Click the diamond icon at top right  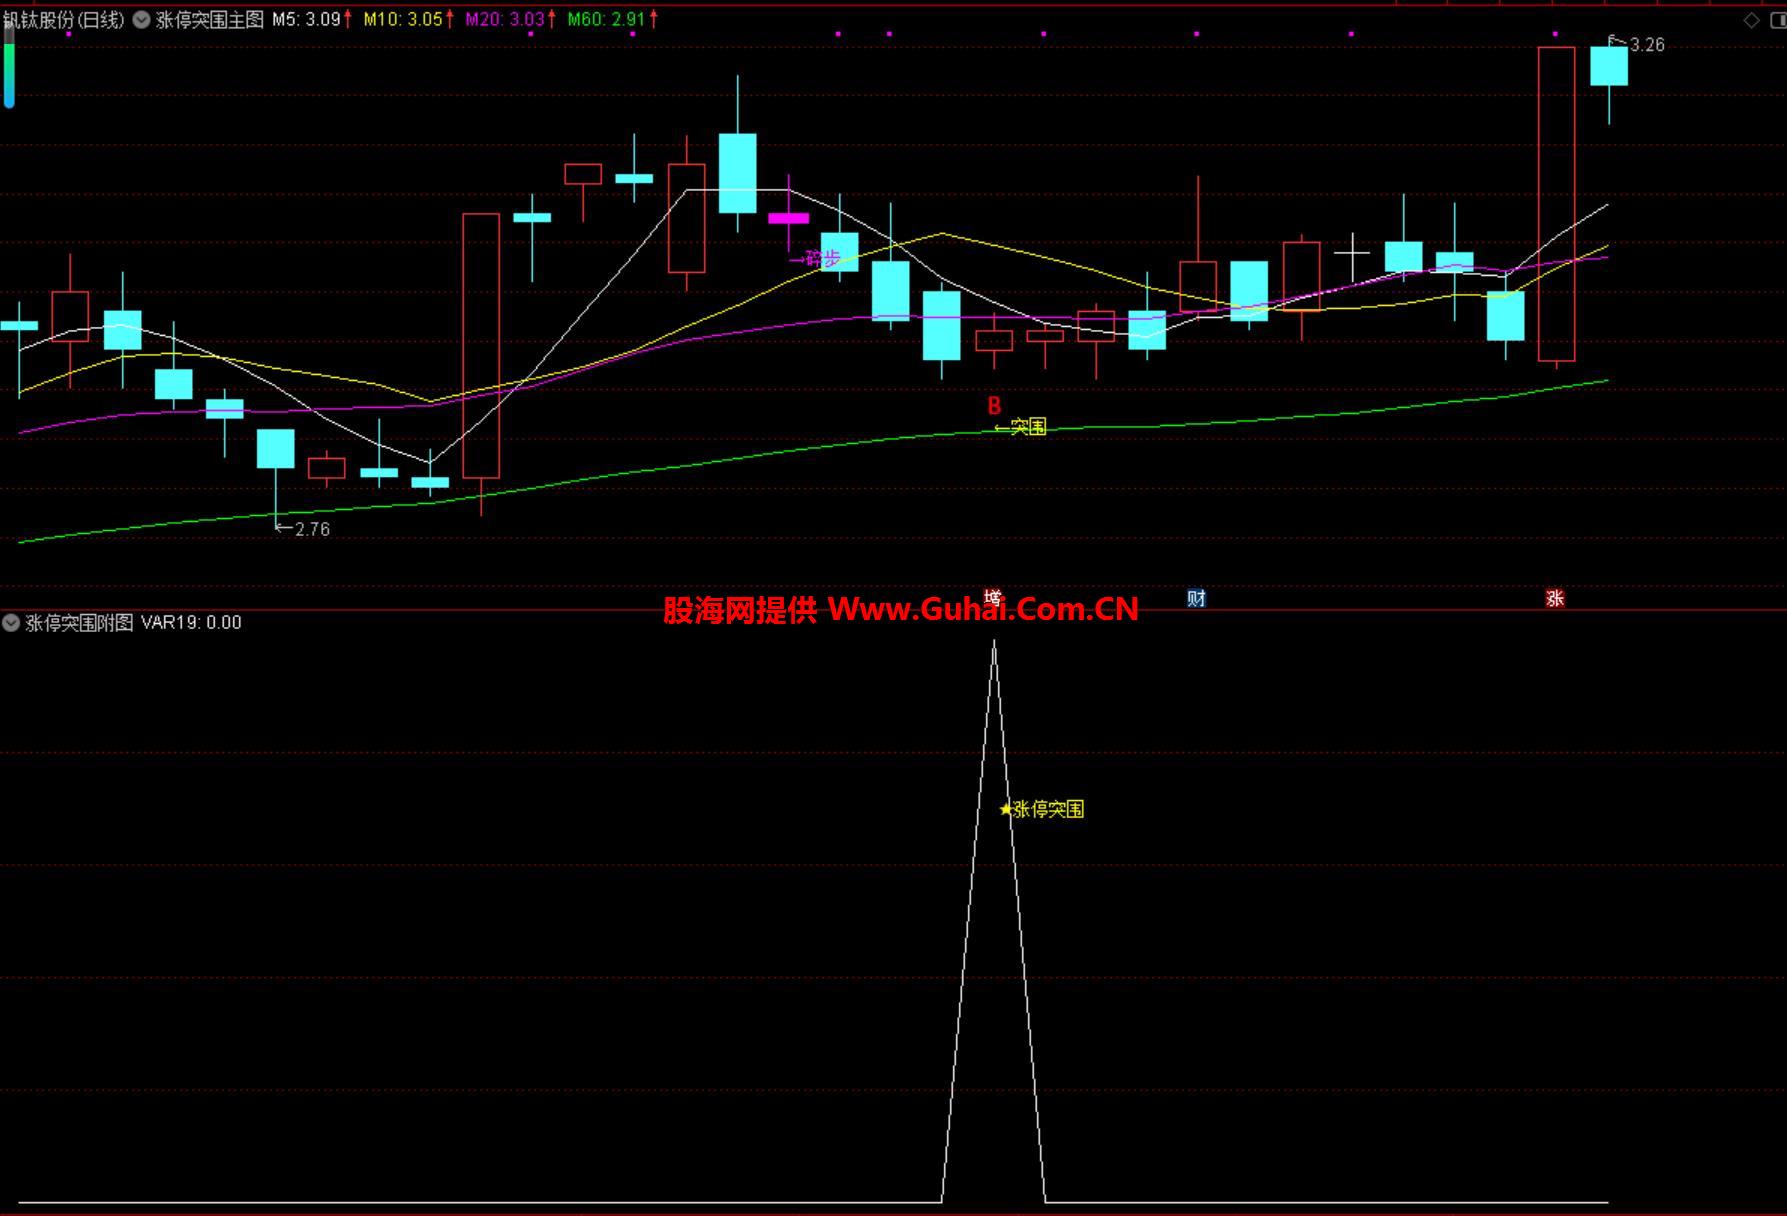[1751, 20]
